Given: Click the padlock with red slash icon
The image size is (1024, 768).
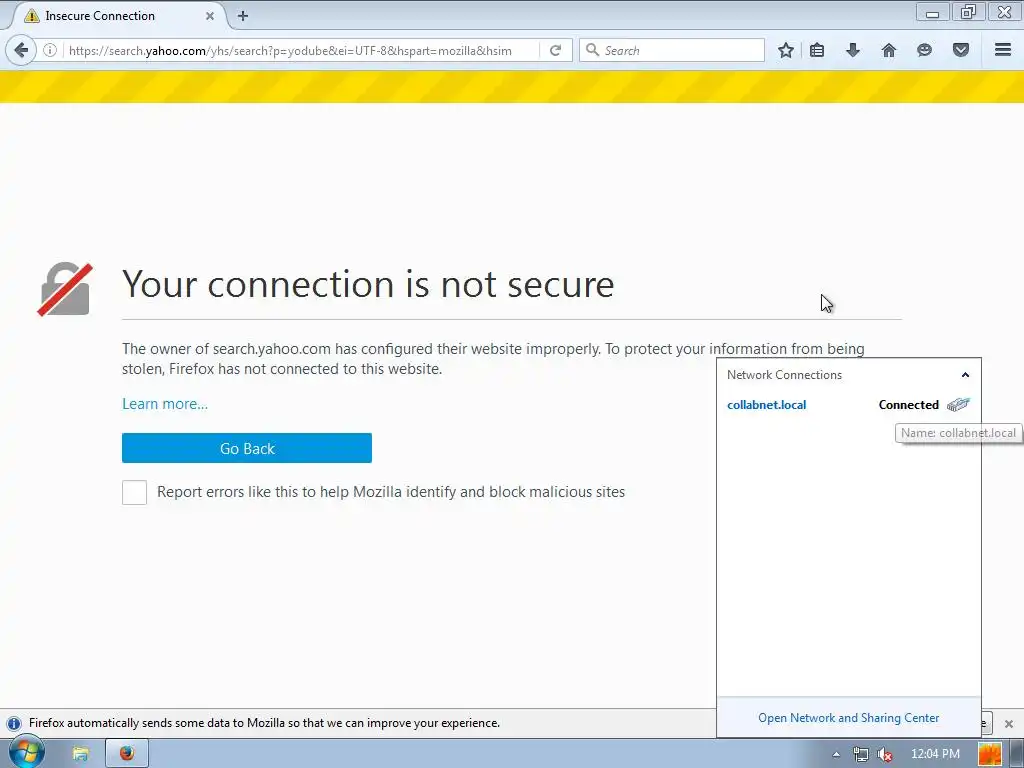Looking at the screenshot, I should pyautogui.click(x=65, y=289).
